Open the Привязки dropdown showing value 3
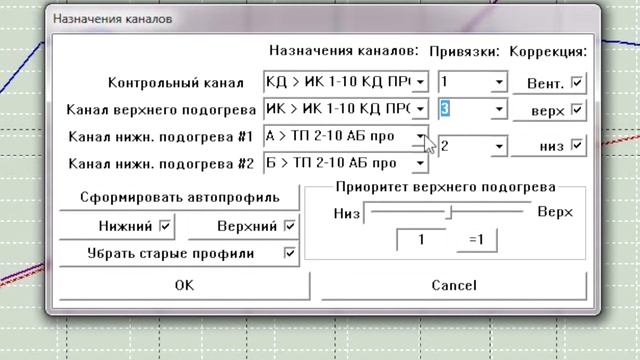640x360 pixels. tap(499, 109)
